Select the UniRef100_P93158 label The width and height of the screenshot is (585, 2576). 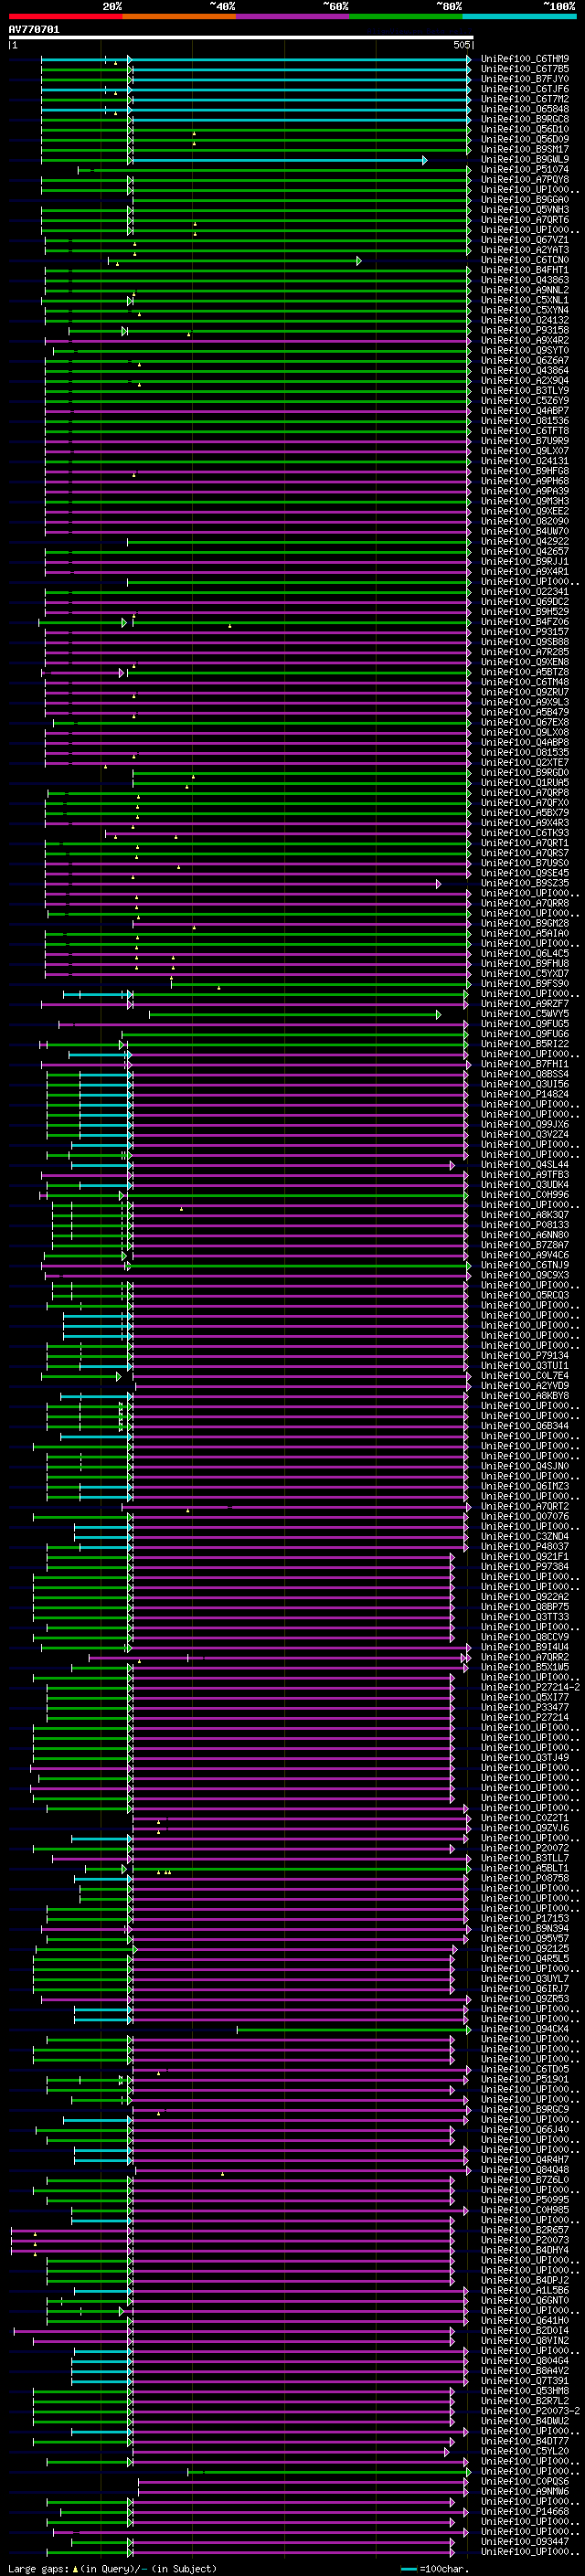point(525,330)
